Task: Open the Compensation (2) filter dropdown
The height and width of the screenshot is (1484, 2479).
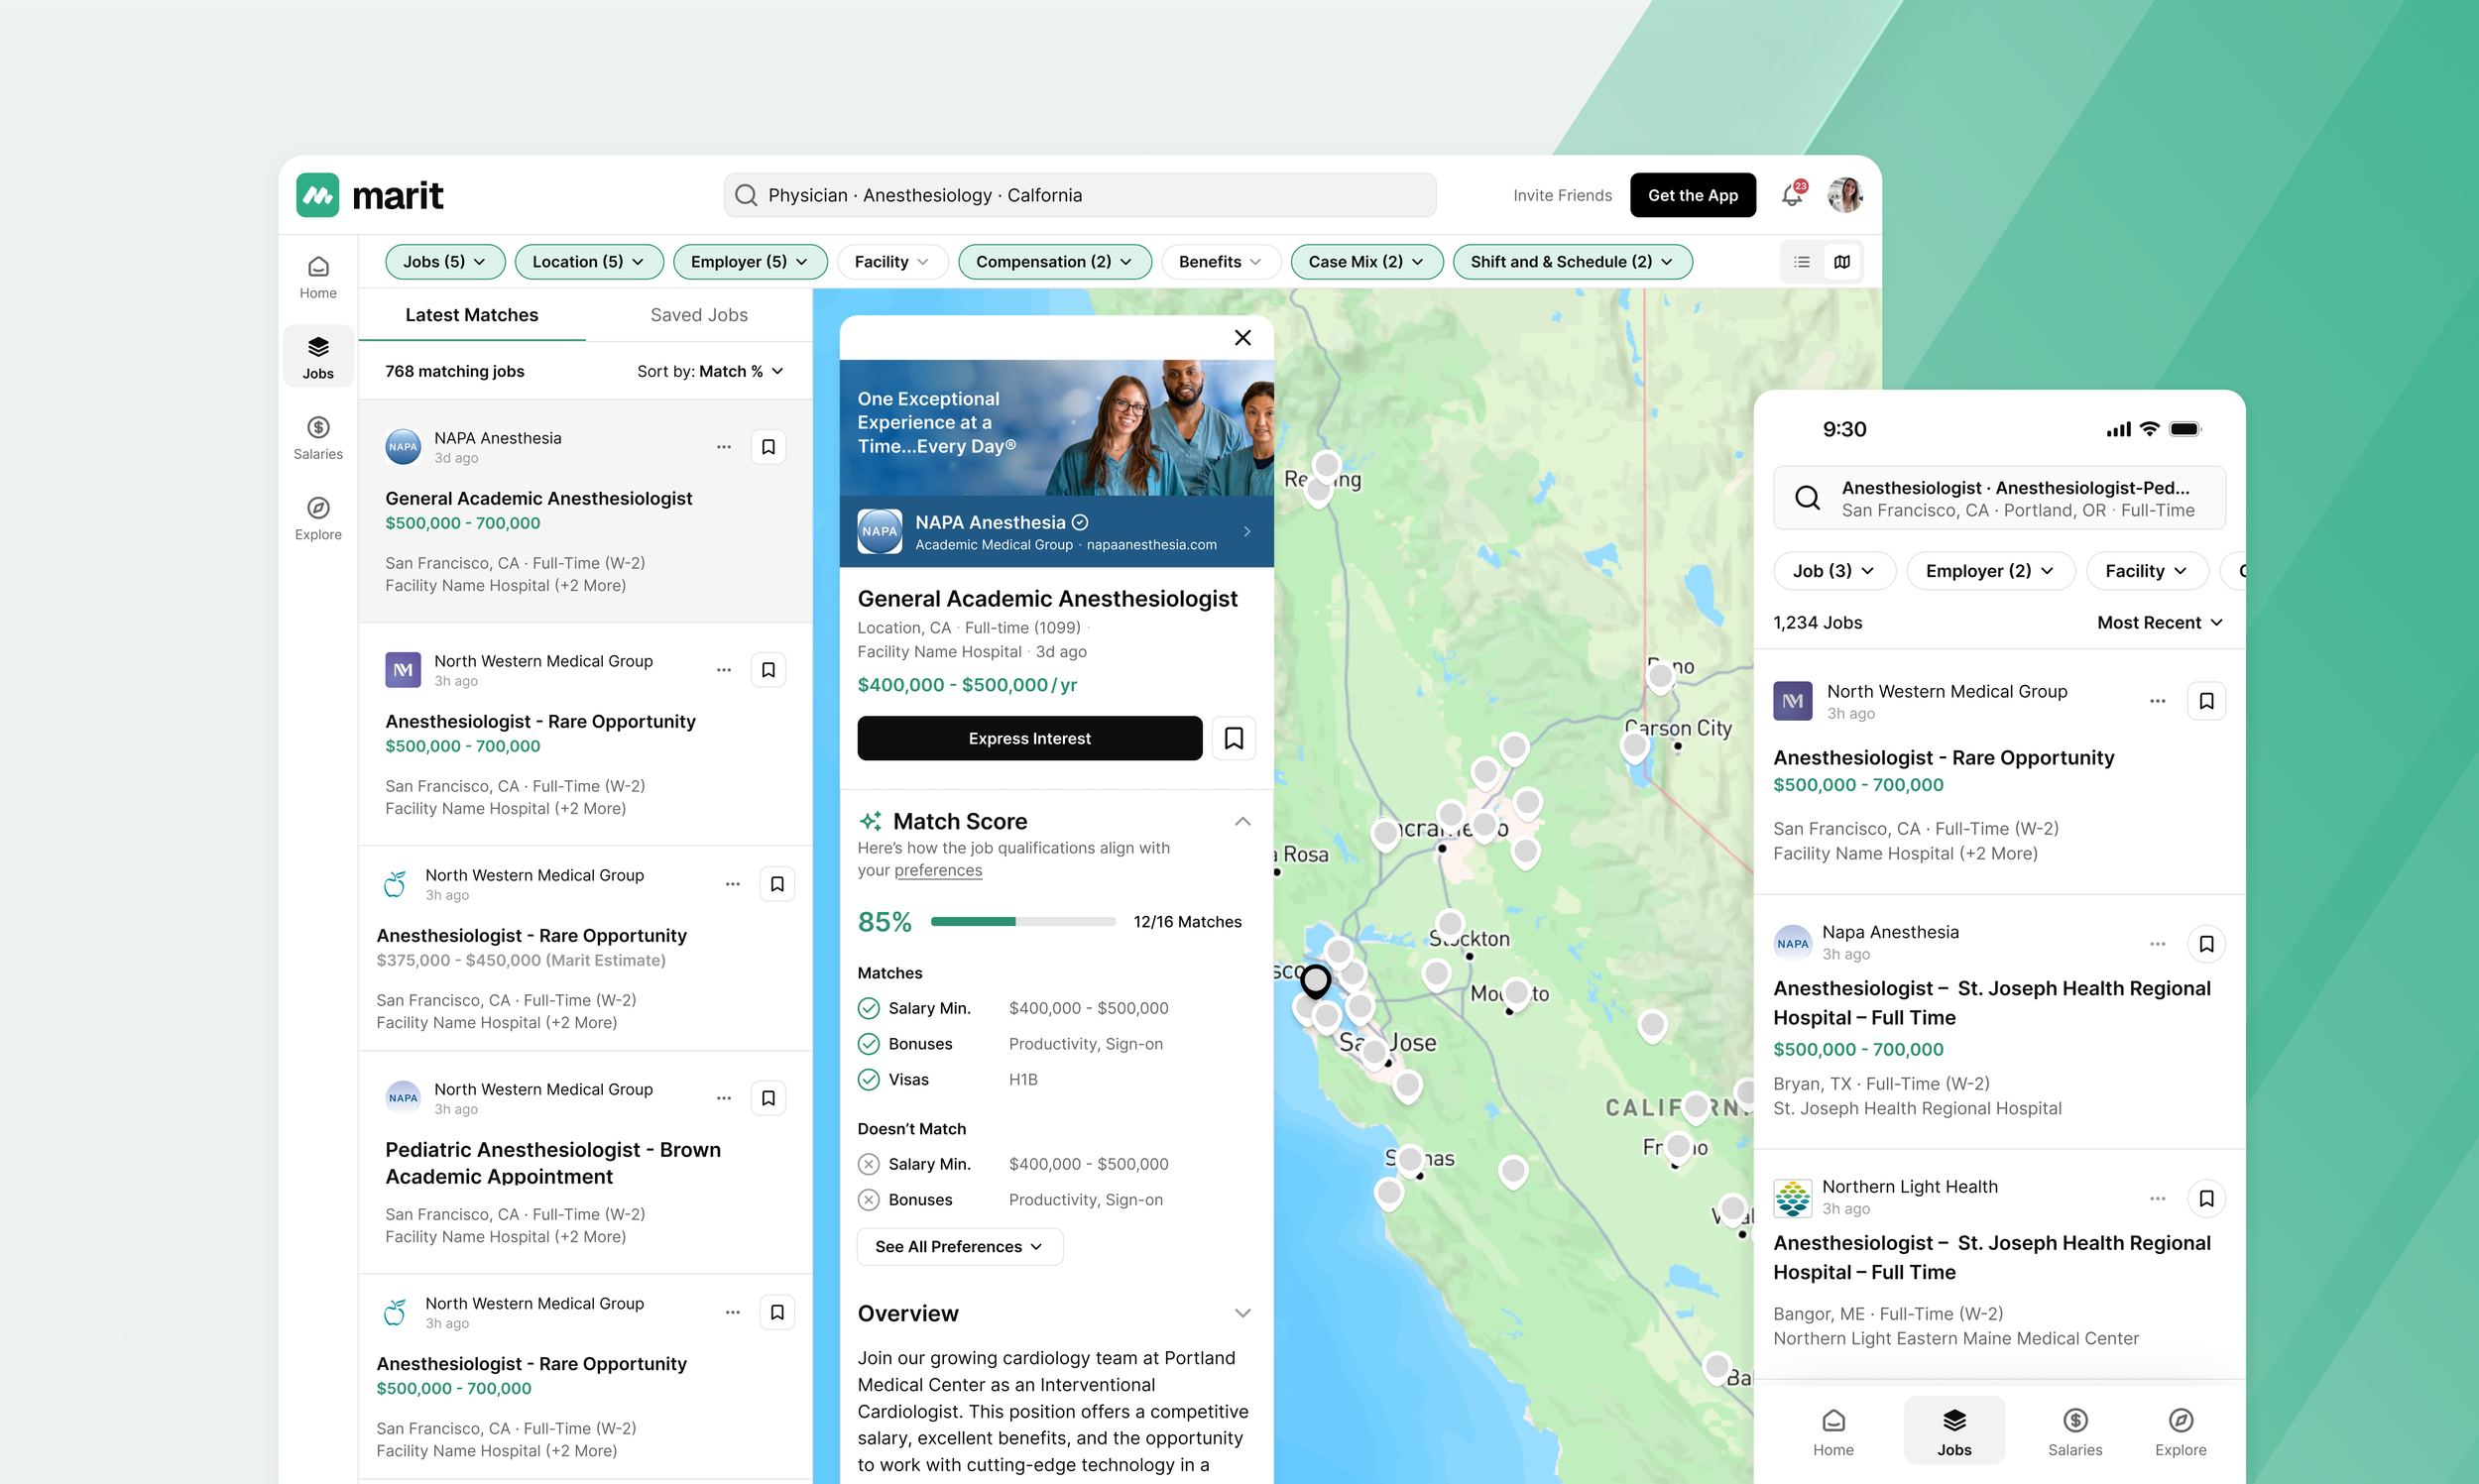Action: coord(1054,262)
